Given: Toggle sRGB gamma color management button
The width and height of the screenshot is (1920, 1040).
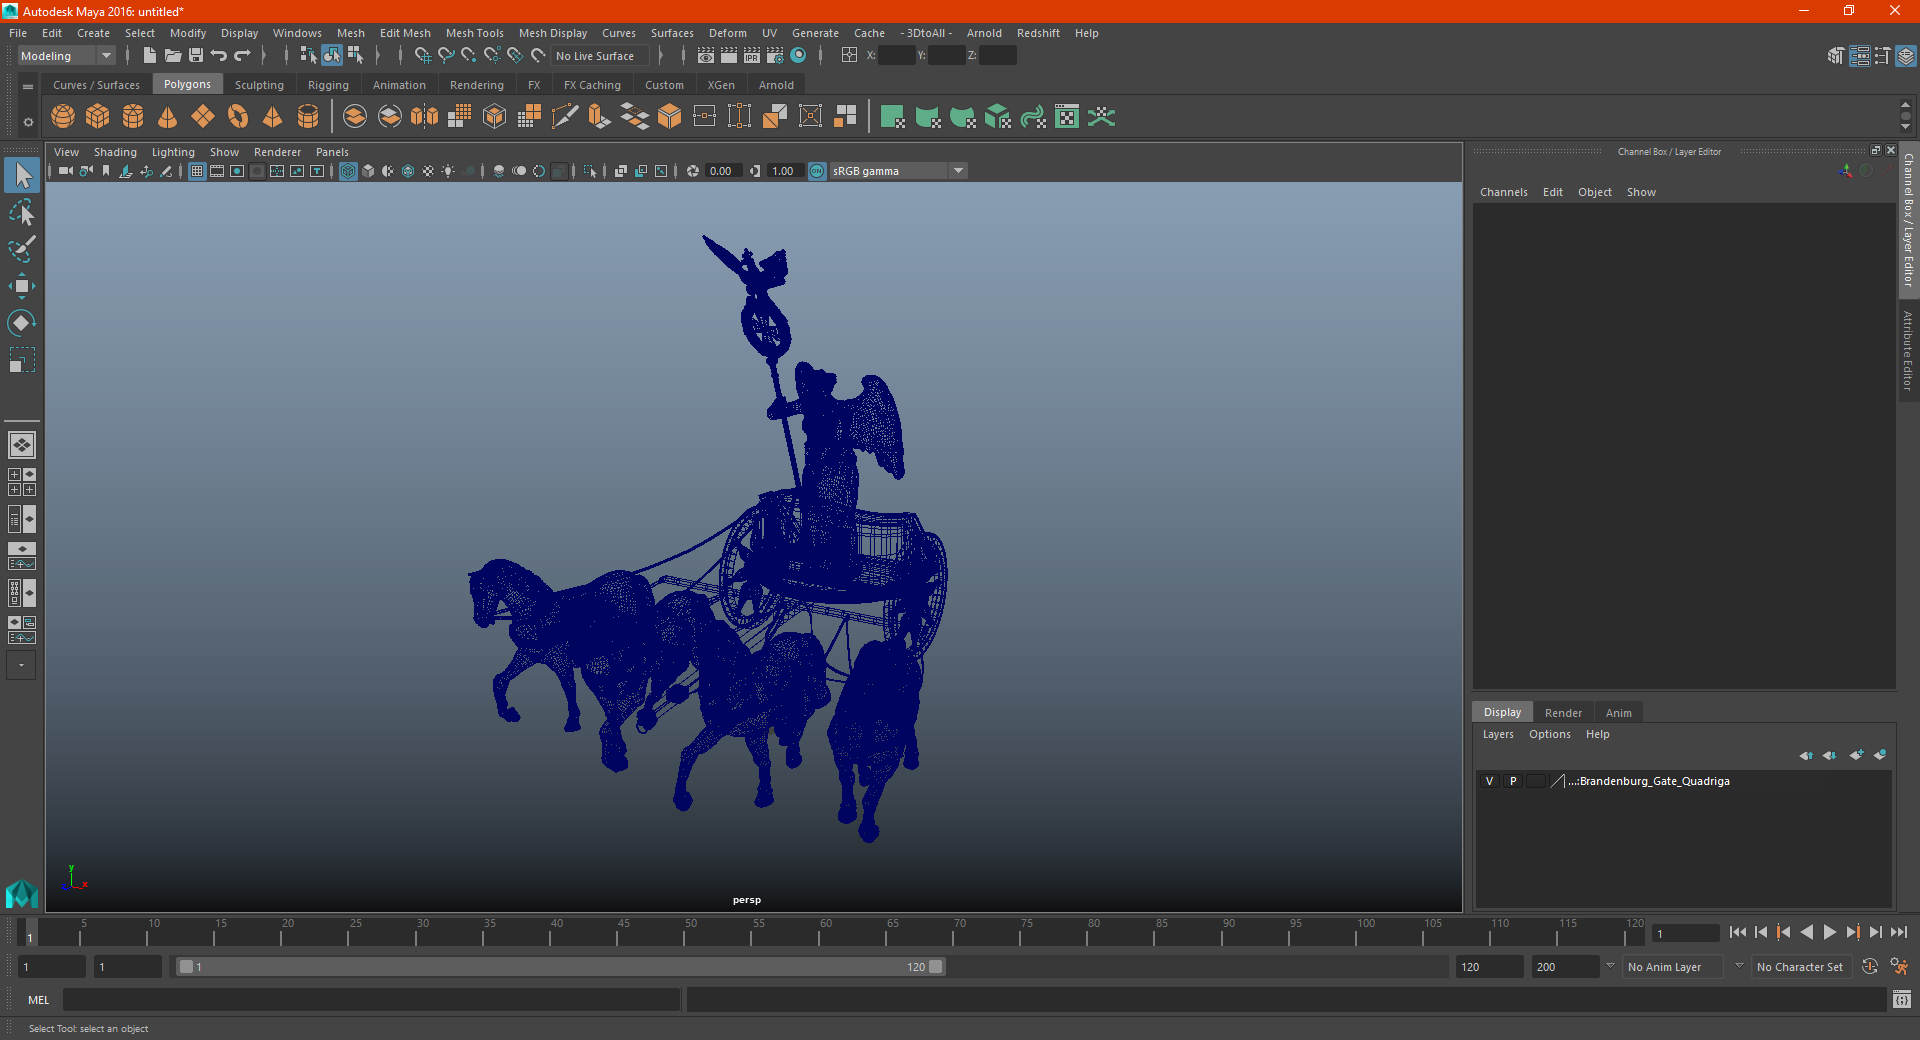Looking at the screenshot, I should point(817,171).
